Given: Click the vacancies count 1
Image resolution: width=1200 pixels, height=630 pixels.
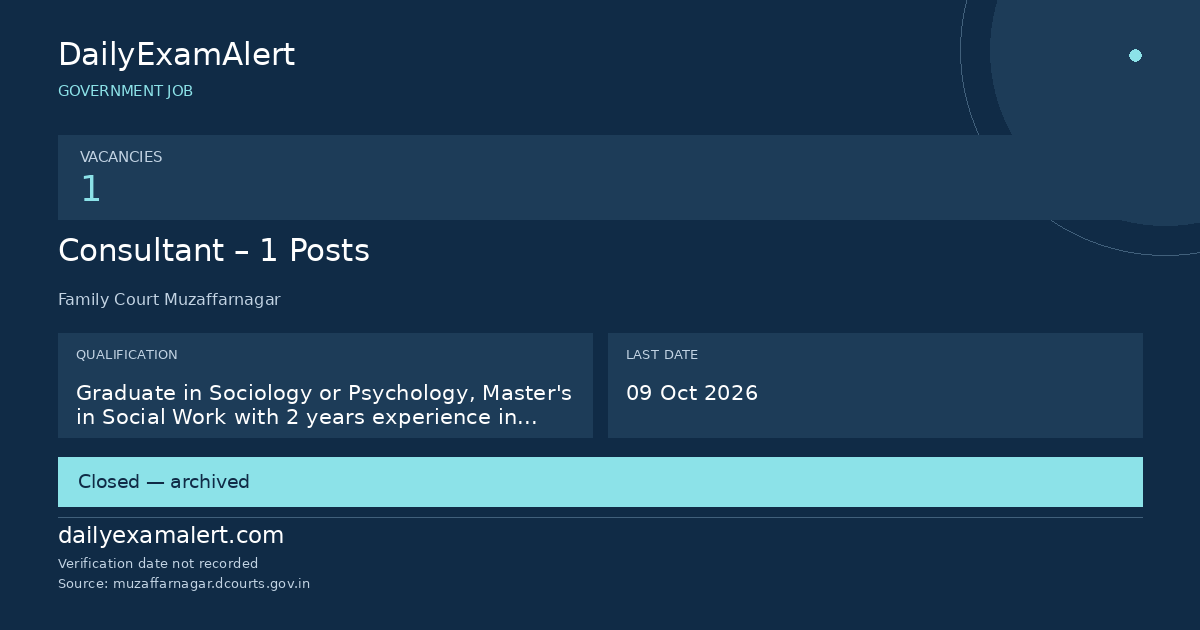Looking at the screenshot, I should click(x=90, y=189).
